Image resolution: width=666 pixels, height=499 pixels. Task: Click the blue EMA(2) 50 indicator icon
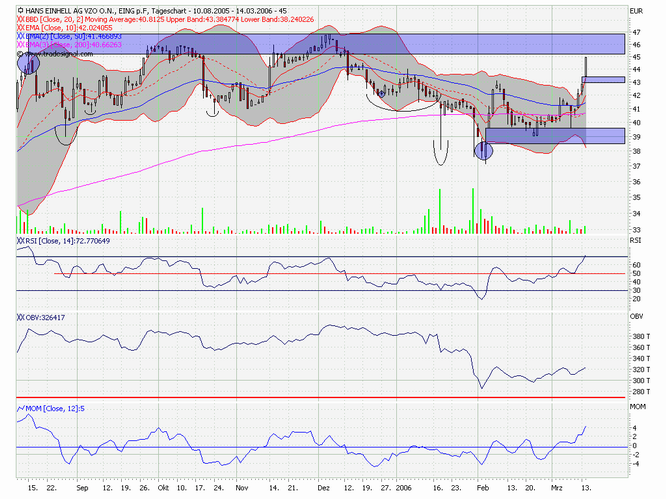[x=22, y=37]
